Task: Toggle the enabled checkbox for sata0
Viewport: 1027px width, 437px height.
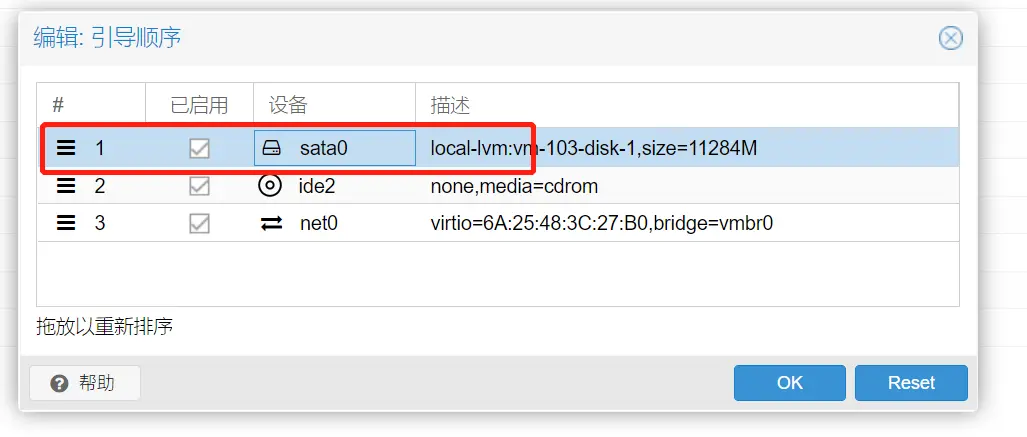Action: tap(199, 149)
